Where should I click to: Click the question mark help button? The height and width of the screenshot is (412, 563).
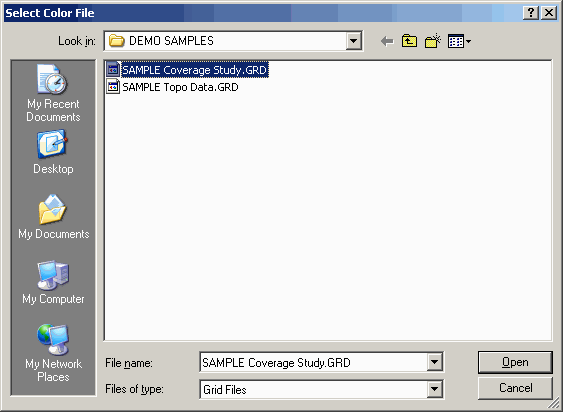pyautogui.click(x=531, y=13)
